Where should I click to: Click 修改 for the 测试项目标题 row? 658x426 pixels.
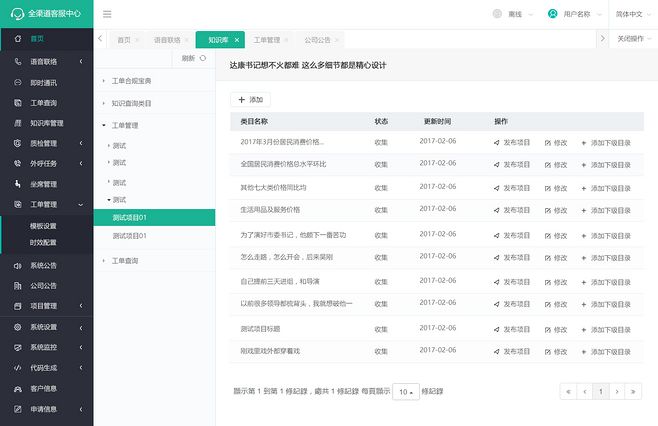(x=556, y=330)
